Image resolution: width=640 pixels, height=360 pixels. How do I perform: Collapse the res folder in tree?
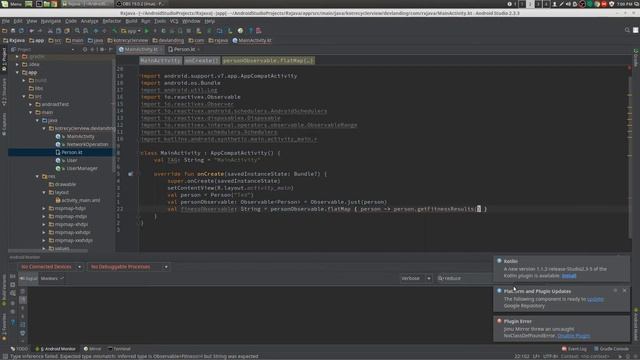click(x=37, y=176)
